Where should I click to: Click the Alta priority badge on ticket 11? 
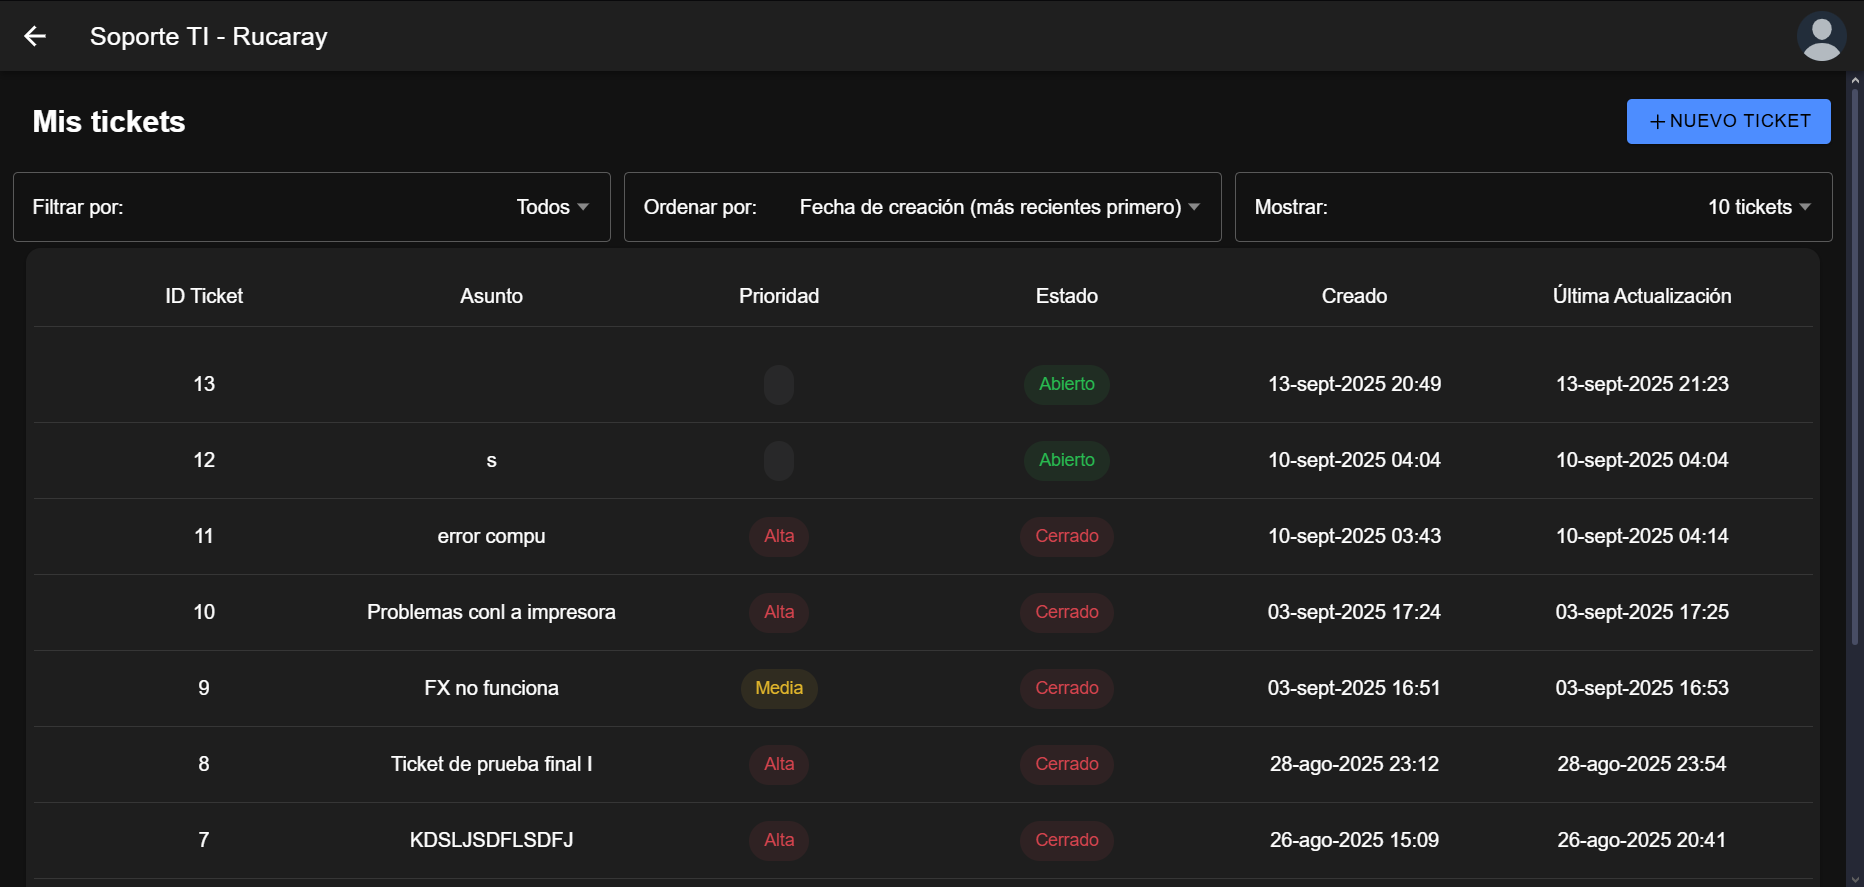coord(779,536)
